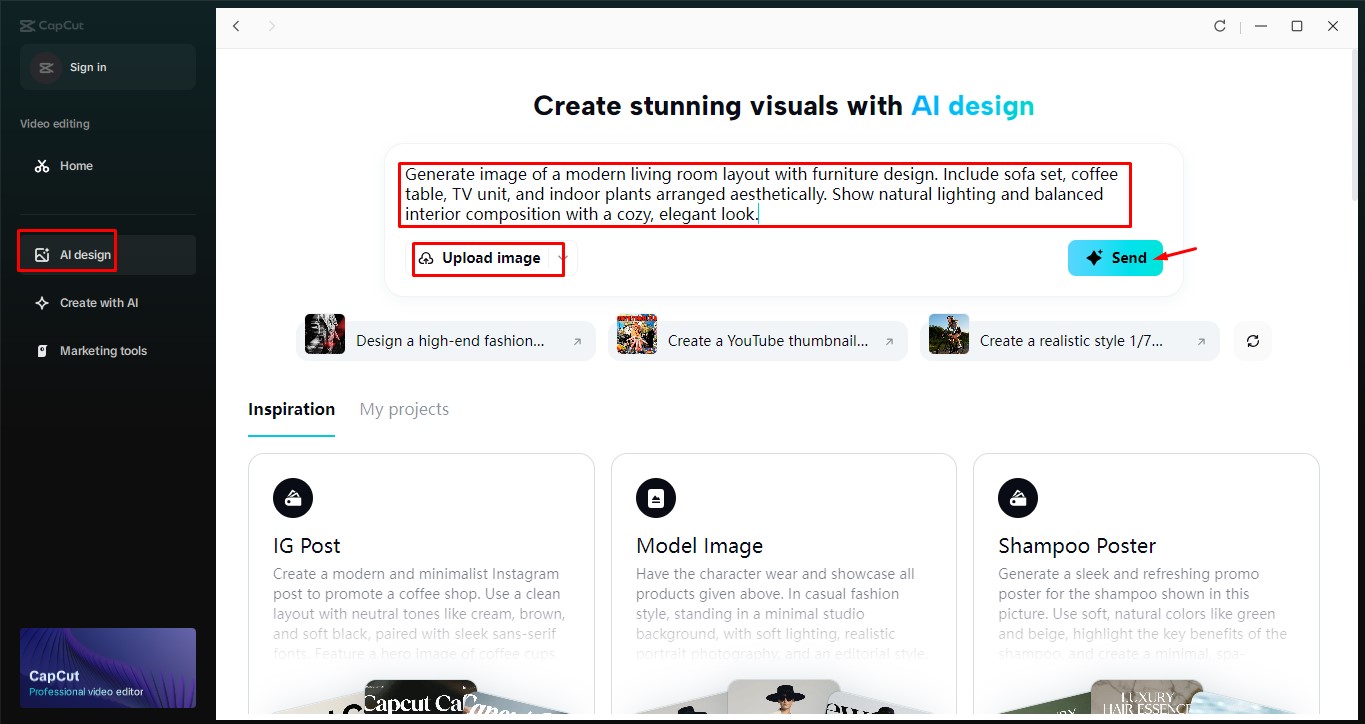Click the Sign in button
Screen dimensions: 1365x724
point(88,67)
